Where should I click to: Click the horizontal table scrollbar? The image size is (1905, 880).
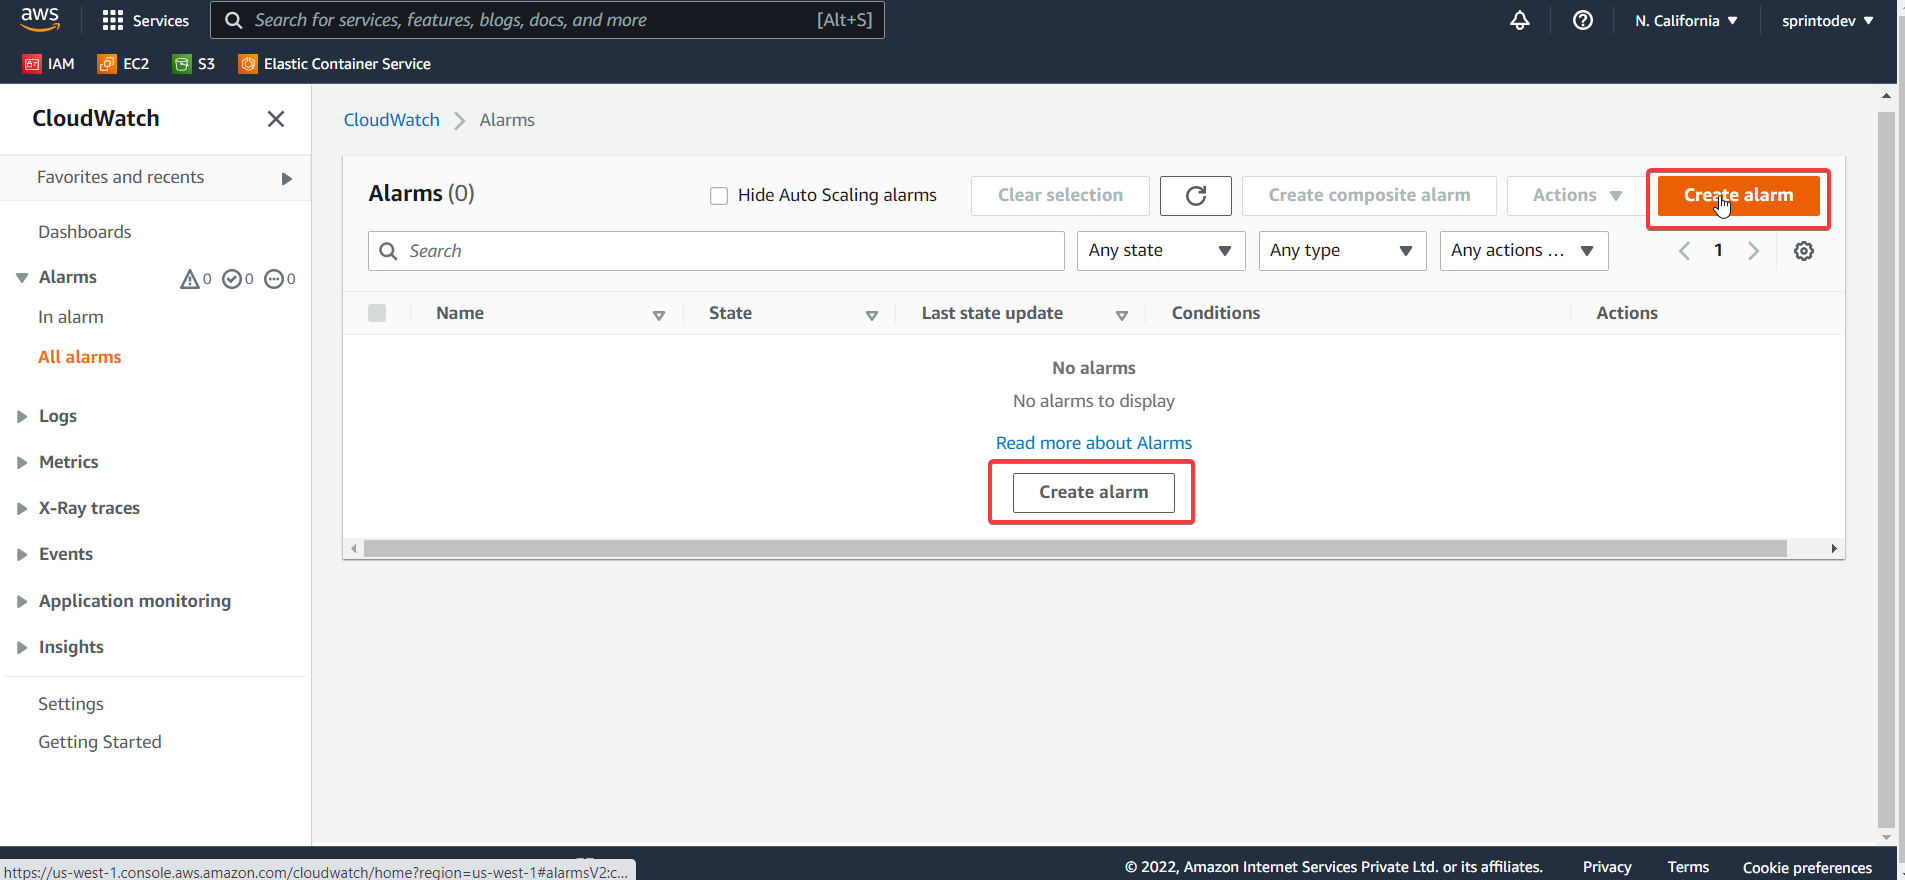click(x=1075, y=549)
